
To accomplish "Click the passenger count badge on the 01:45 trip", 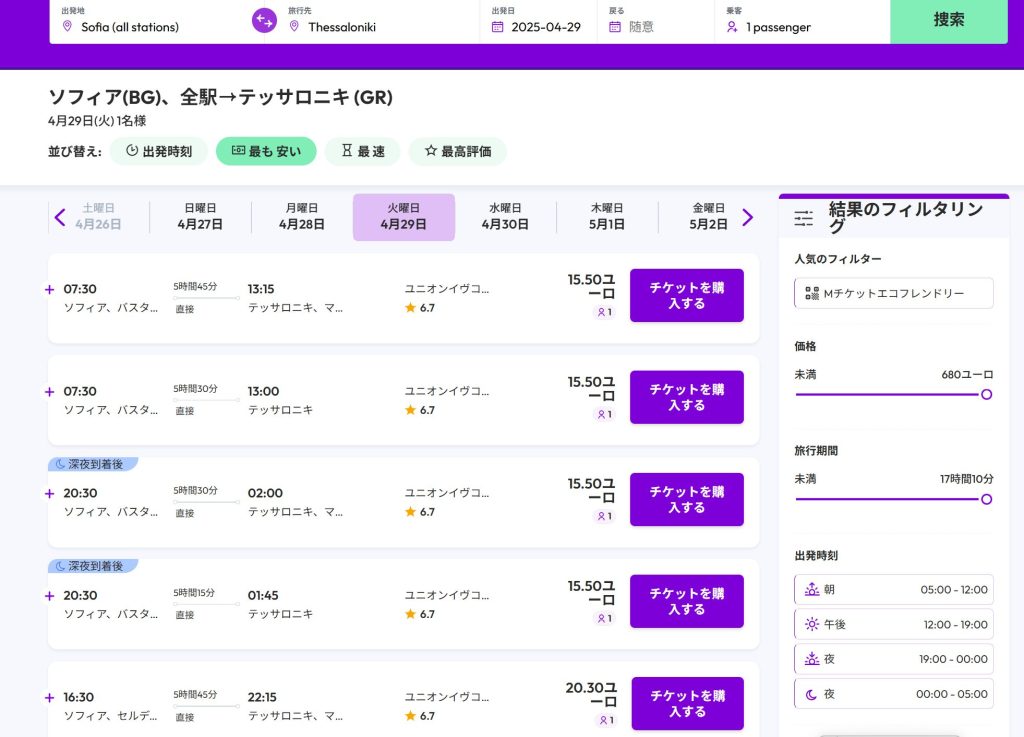I will click(x=605, y=618).
